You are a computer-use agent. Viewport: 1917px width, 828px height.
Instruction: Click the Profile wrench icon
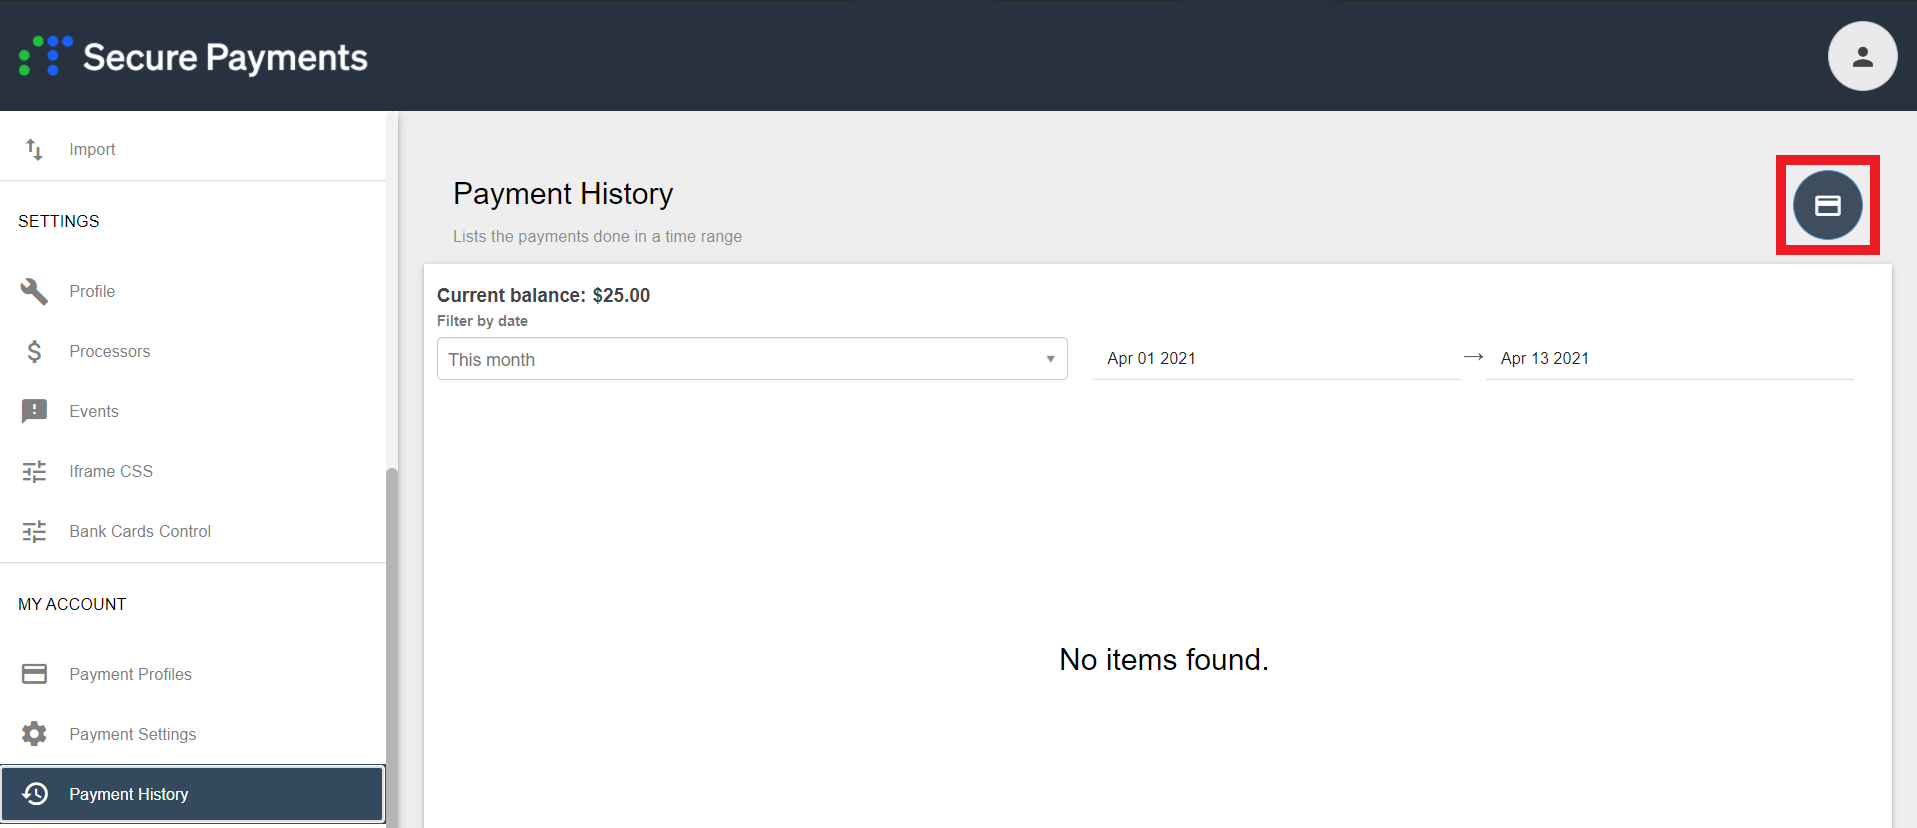(x=34, y=291)
